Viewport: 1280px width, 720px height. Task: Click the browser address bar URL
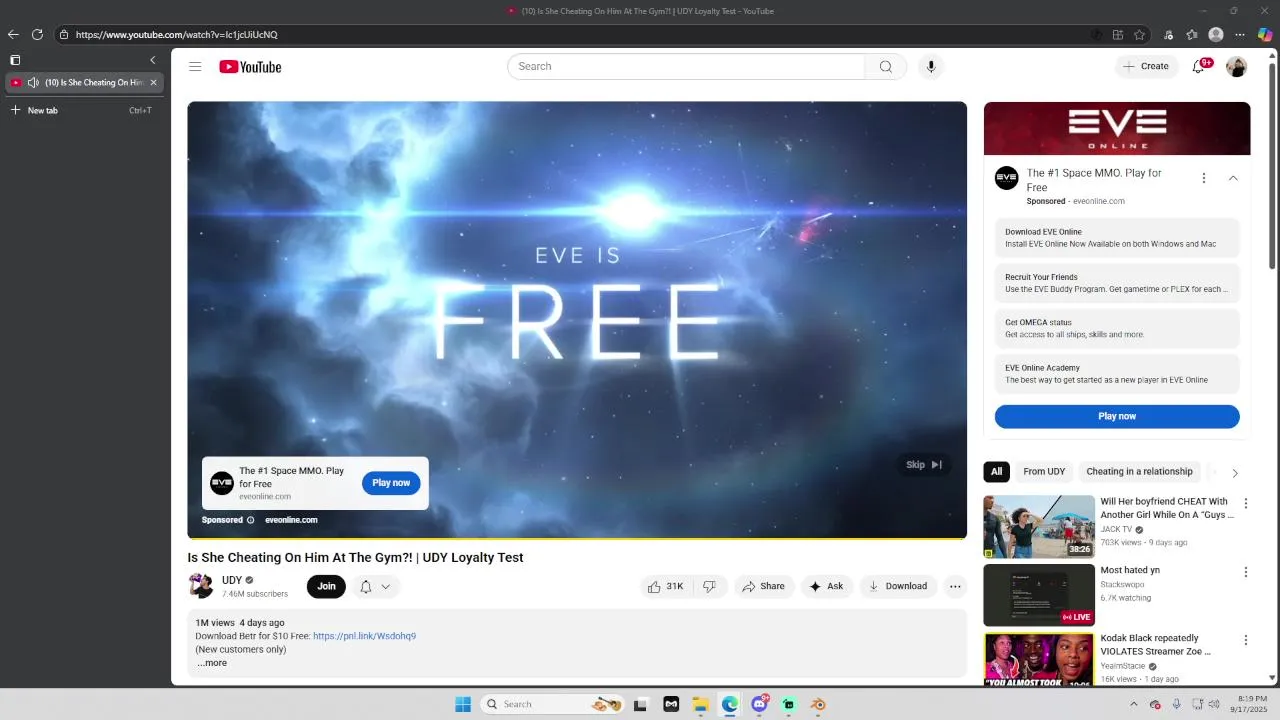tap(177, 34)
